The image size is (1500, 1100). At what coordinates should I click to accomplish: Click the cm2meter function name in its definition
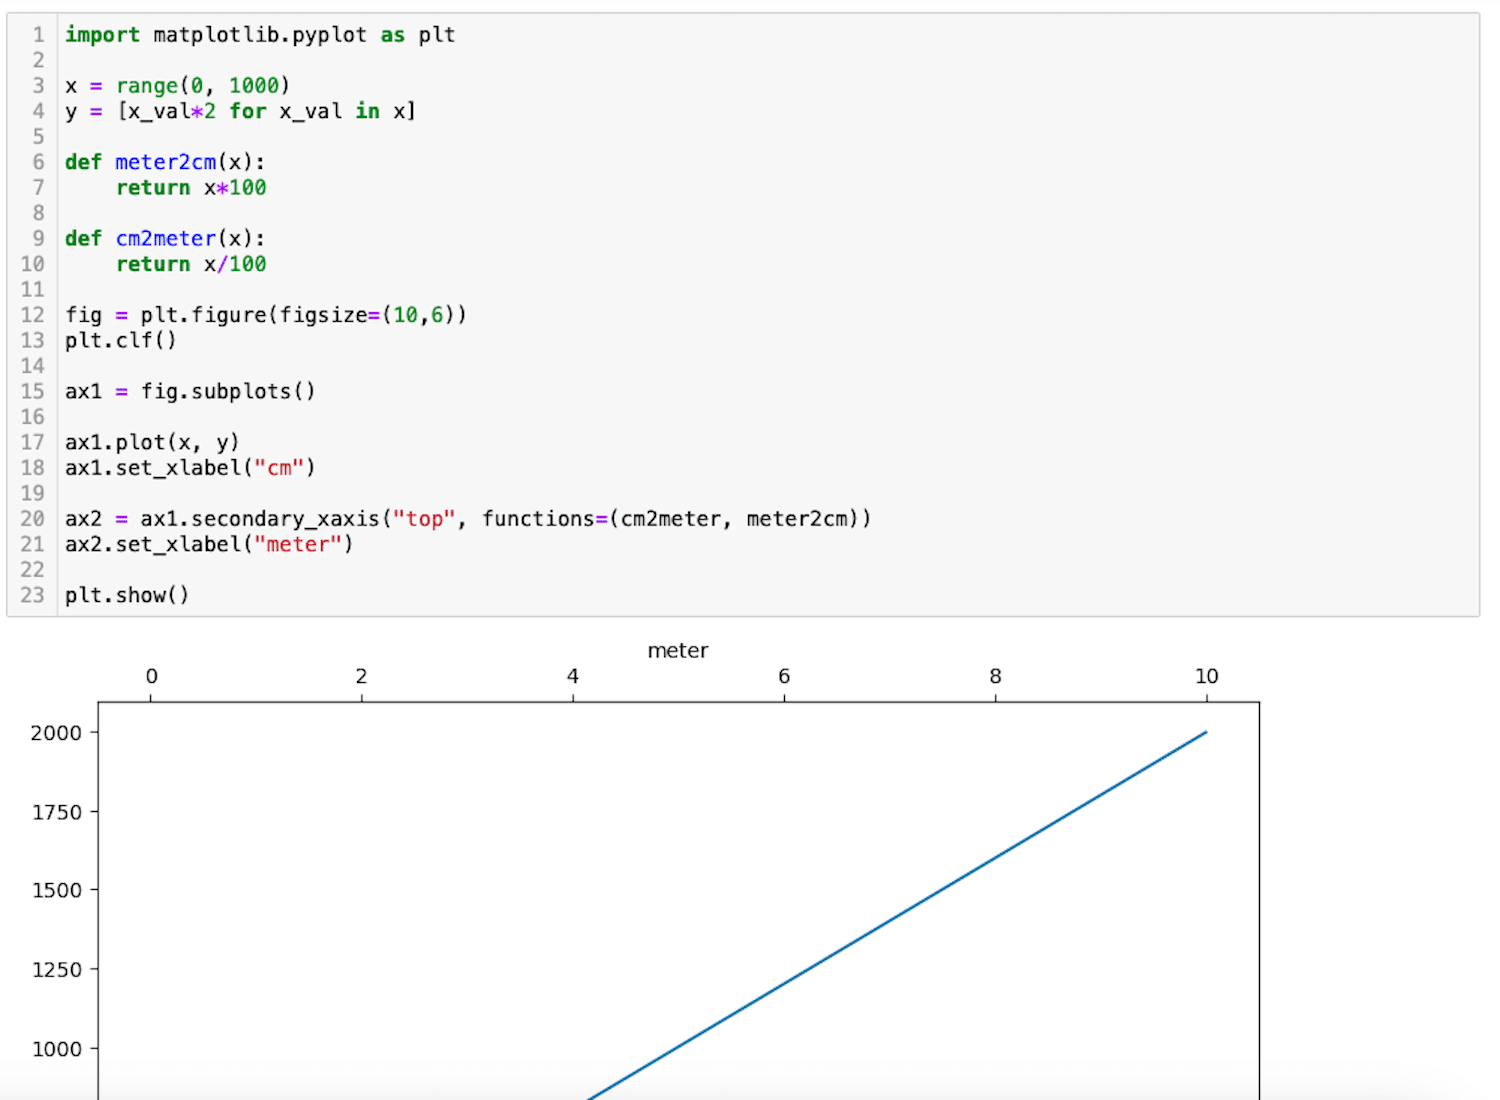pos(165,239)
